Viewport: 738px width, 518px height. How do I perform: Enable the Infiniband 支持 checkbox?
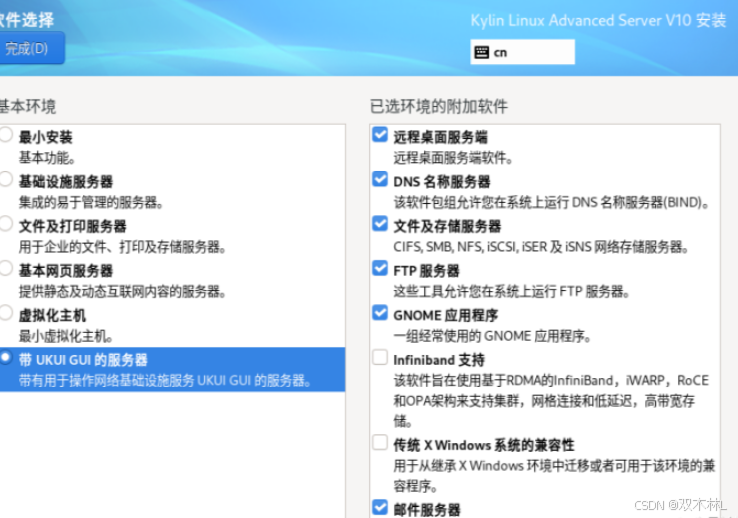pos(380,357)
